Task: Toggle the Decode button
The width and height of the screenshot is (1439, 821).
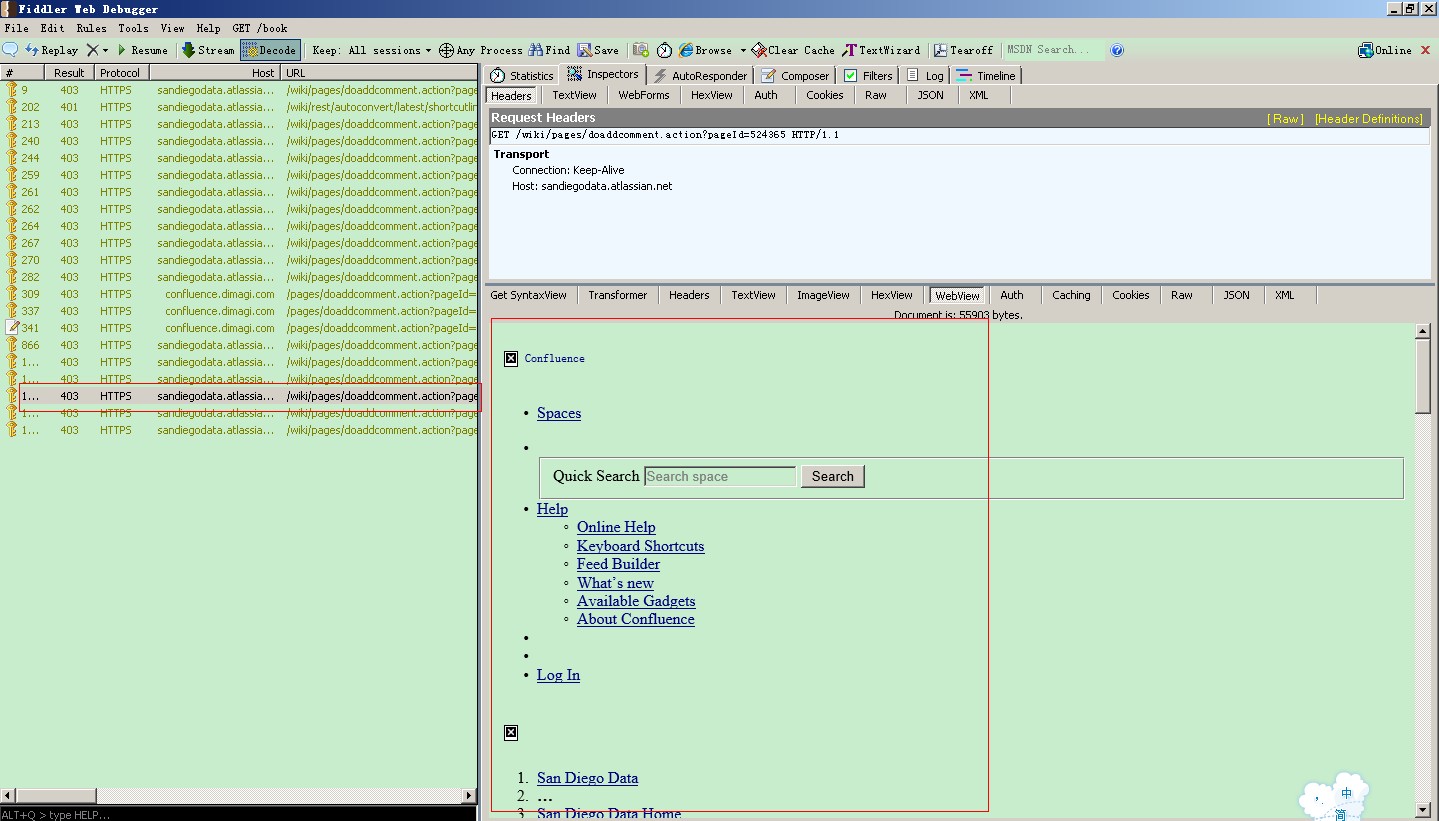Action: tap(270, 50)
